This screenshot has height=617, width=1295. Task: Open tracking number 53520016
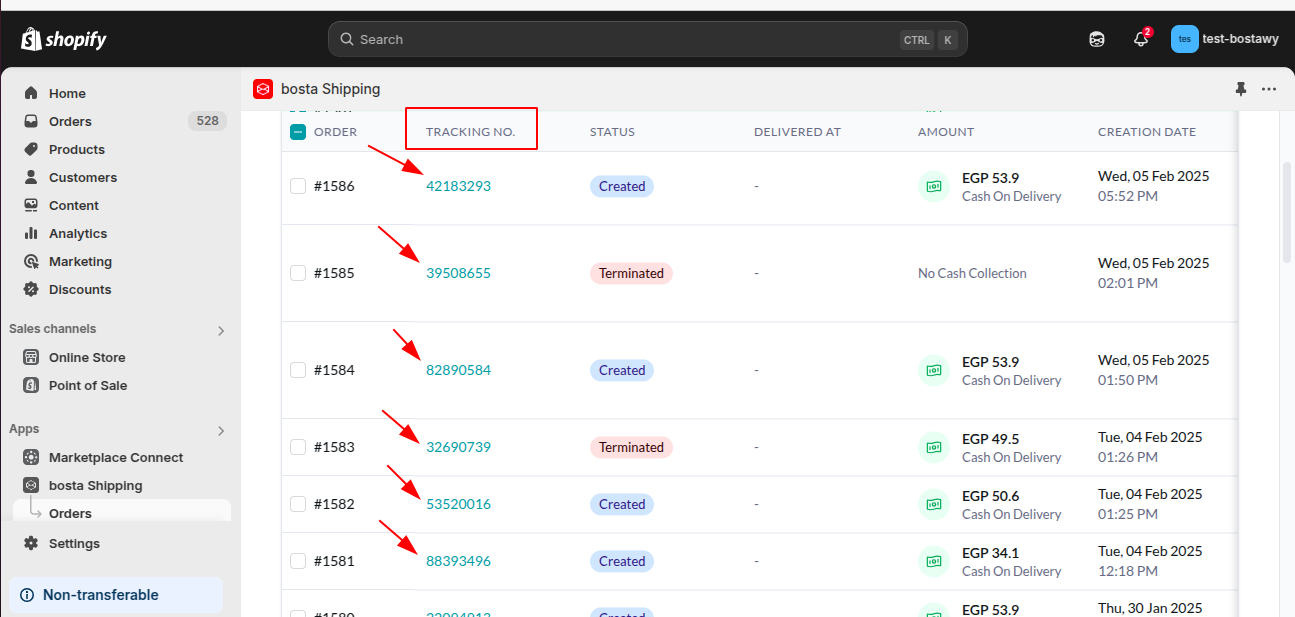click(x=458, y=504)
